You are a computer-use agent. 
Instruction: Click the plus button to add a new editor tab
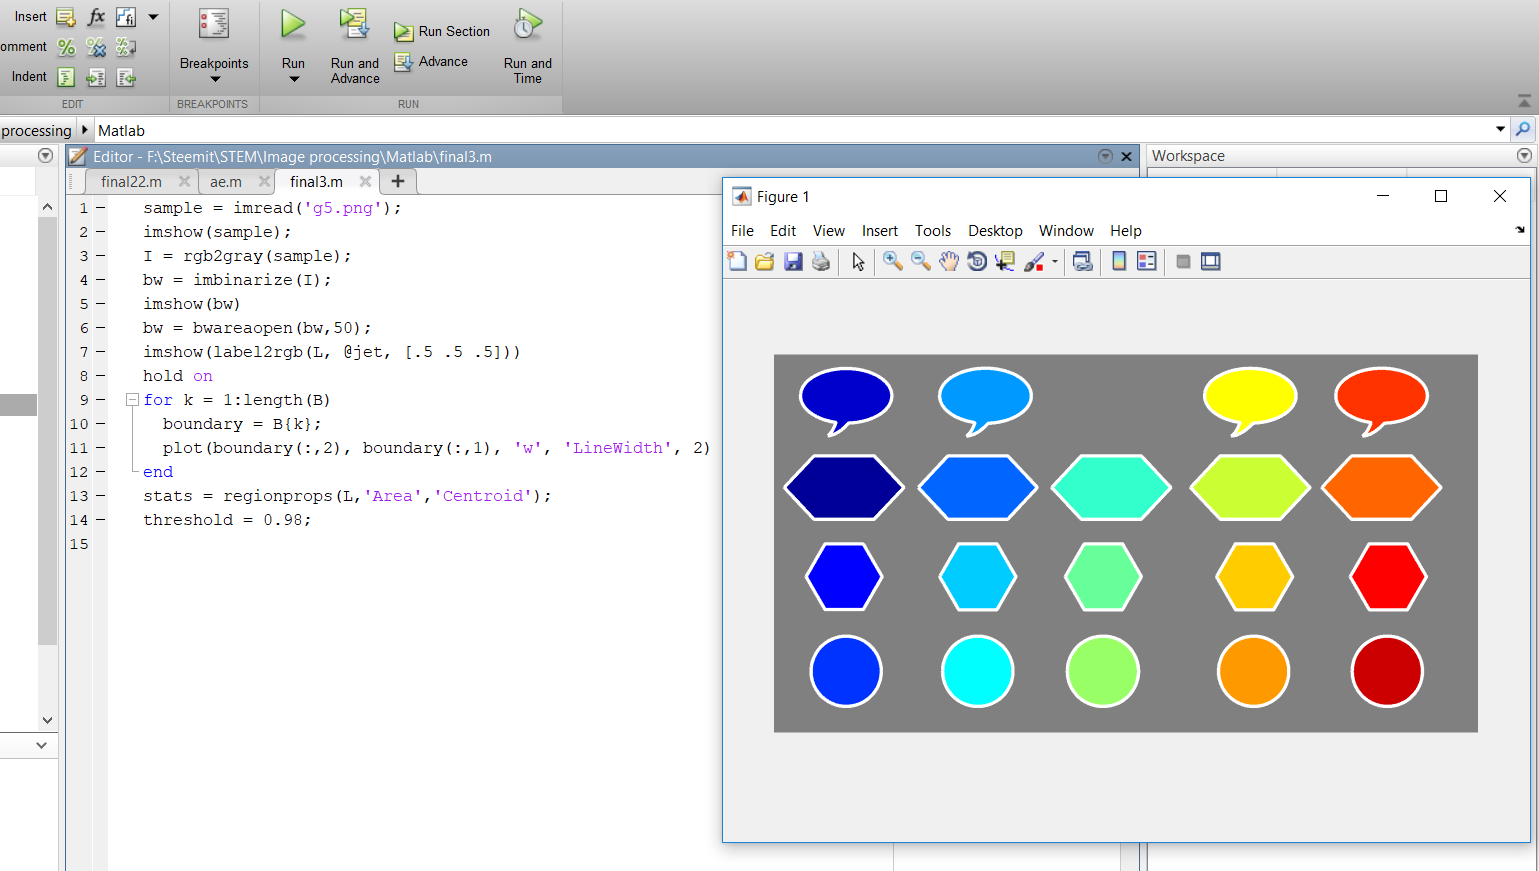[x=398, y=181]
